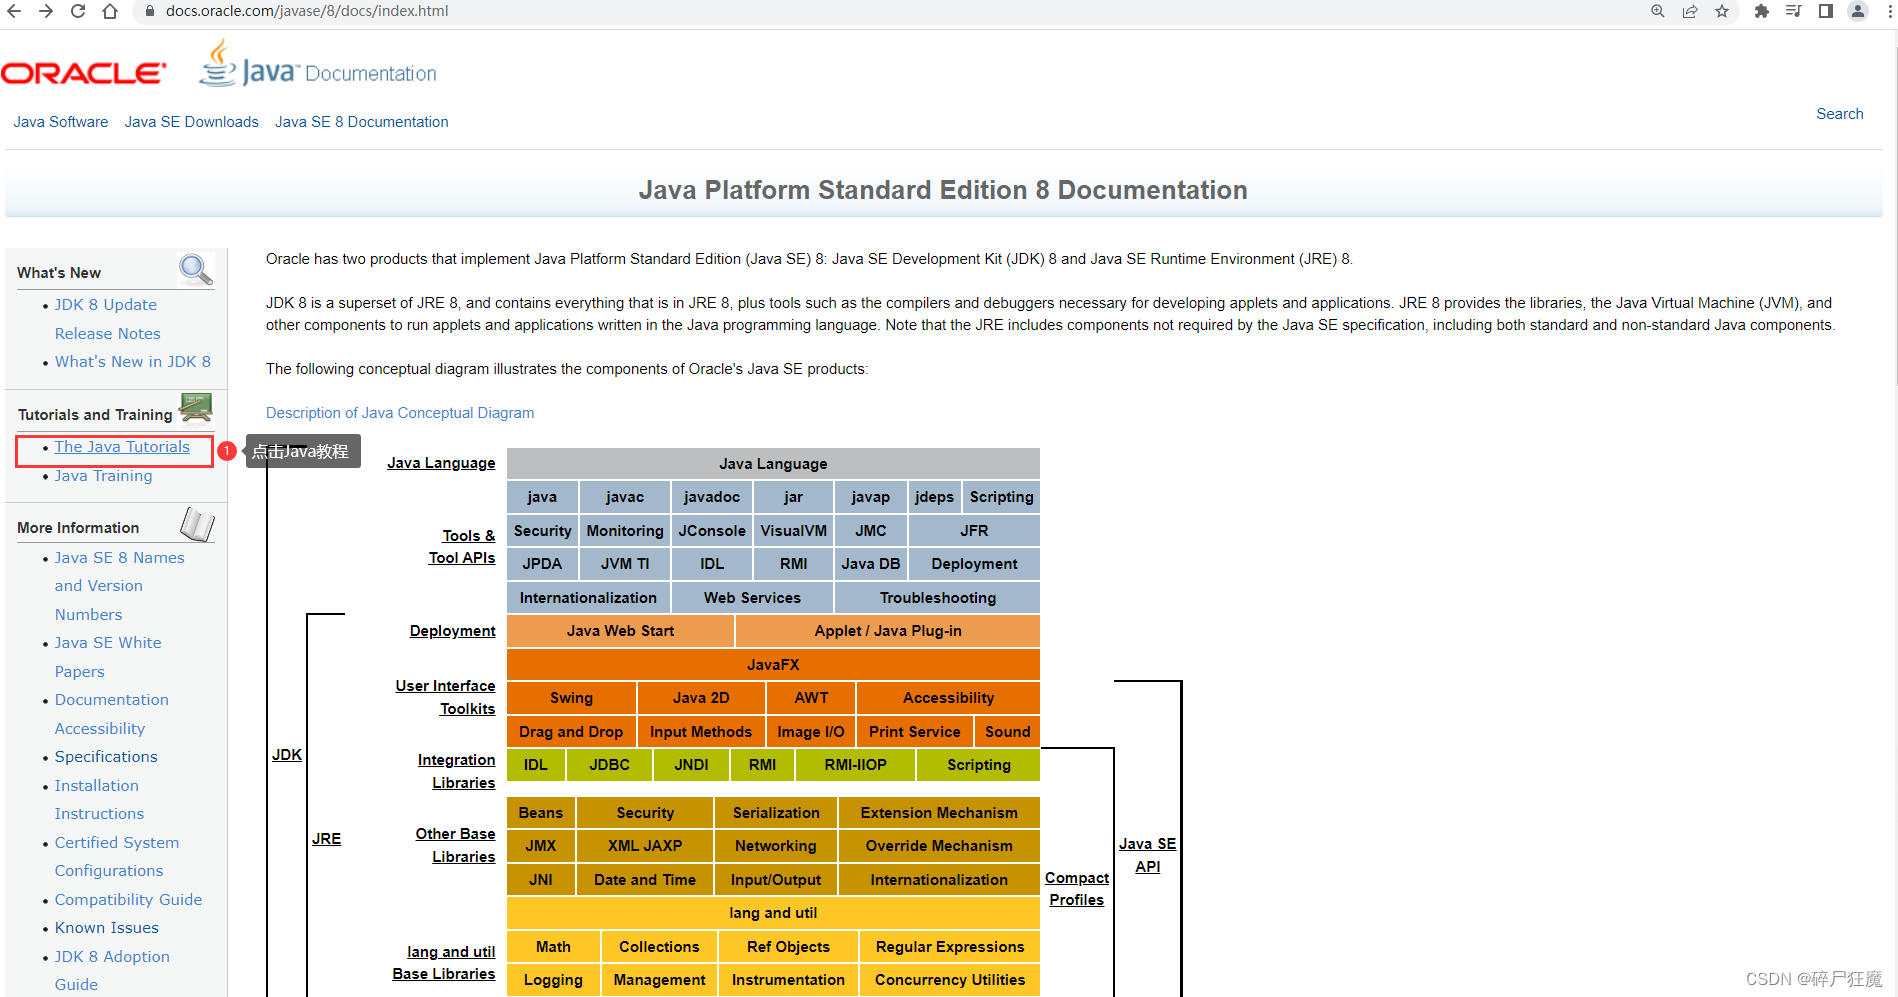Select the Regular Expressions cell

(x=950, y=947)
